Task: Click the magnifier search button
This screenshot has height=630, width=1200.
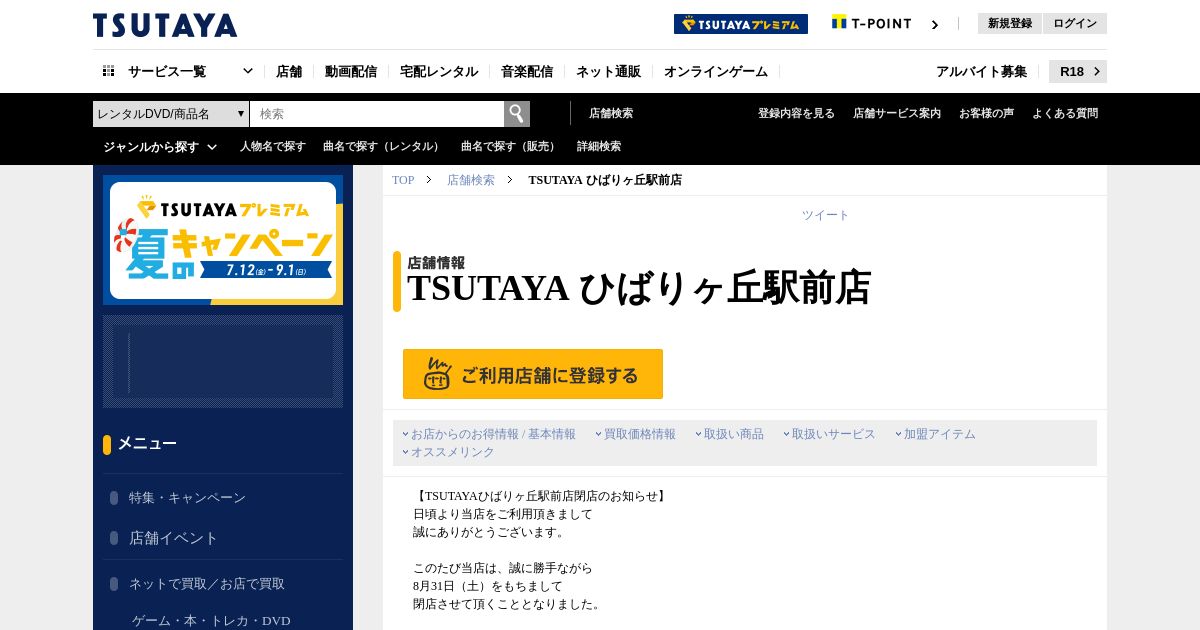Action: point(517,113)
